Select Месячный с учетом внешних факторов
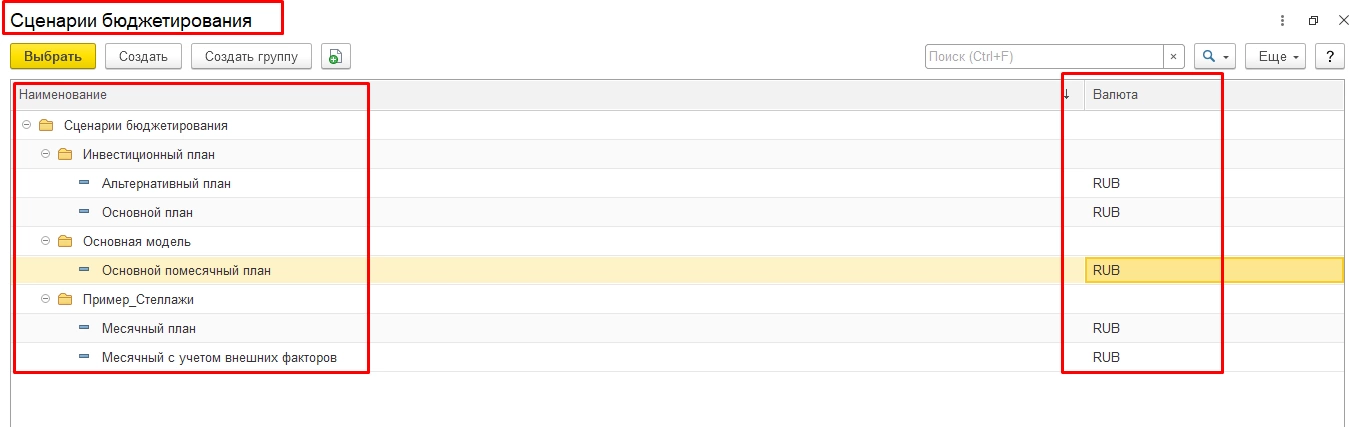 tap(219, 358)
